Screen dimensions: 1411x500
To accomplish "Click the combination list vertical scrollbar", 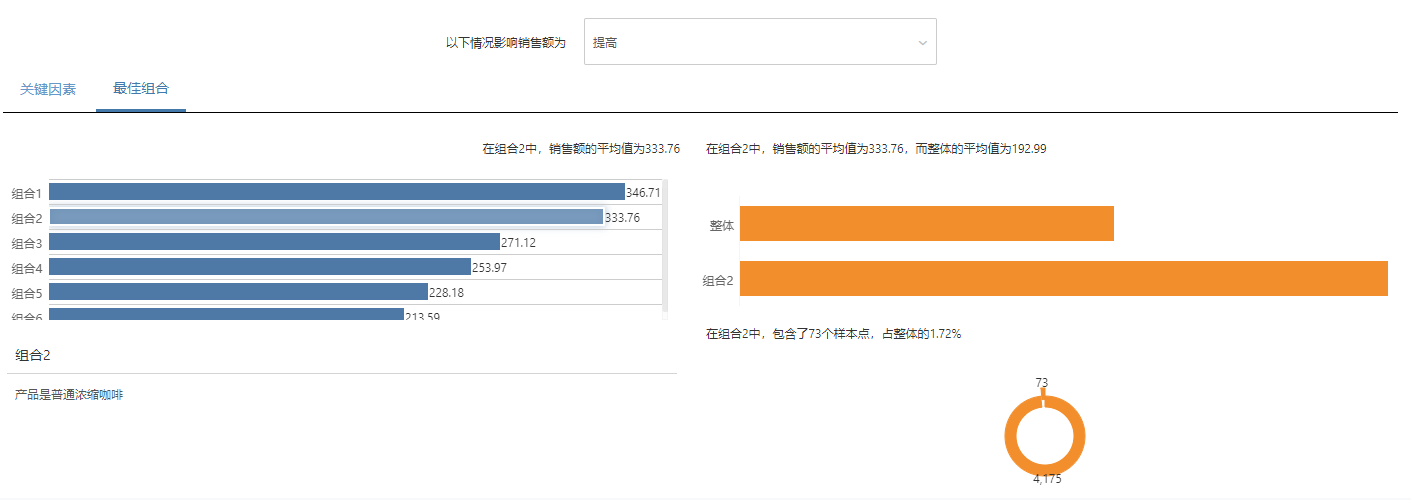I will pos(665,248).
